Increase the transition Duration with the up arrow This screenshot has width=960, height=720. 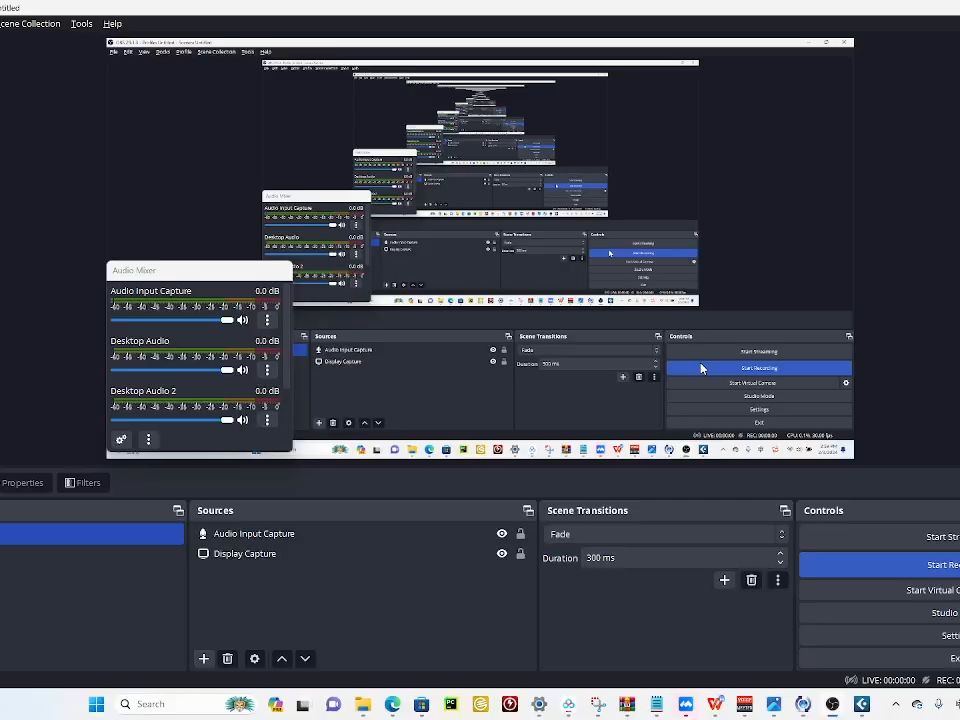pos(780,553)
